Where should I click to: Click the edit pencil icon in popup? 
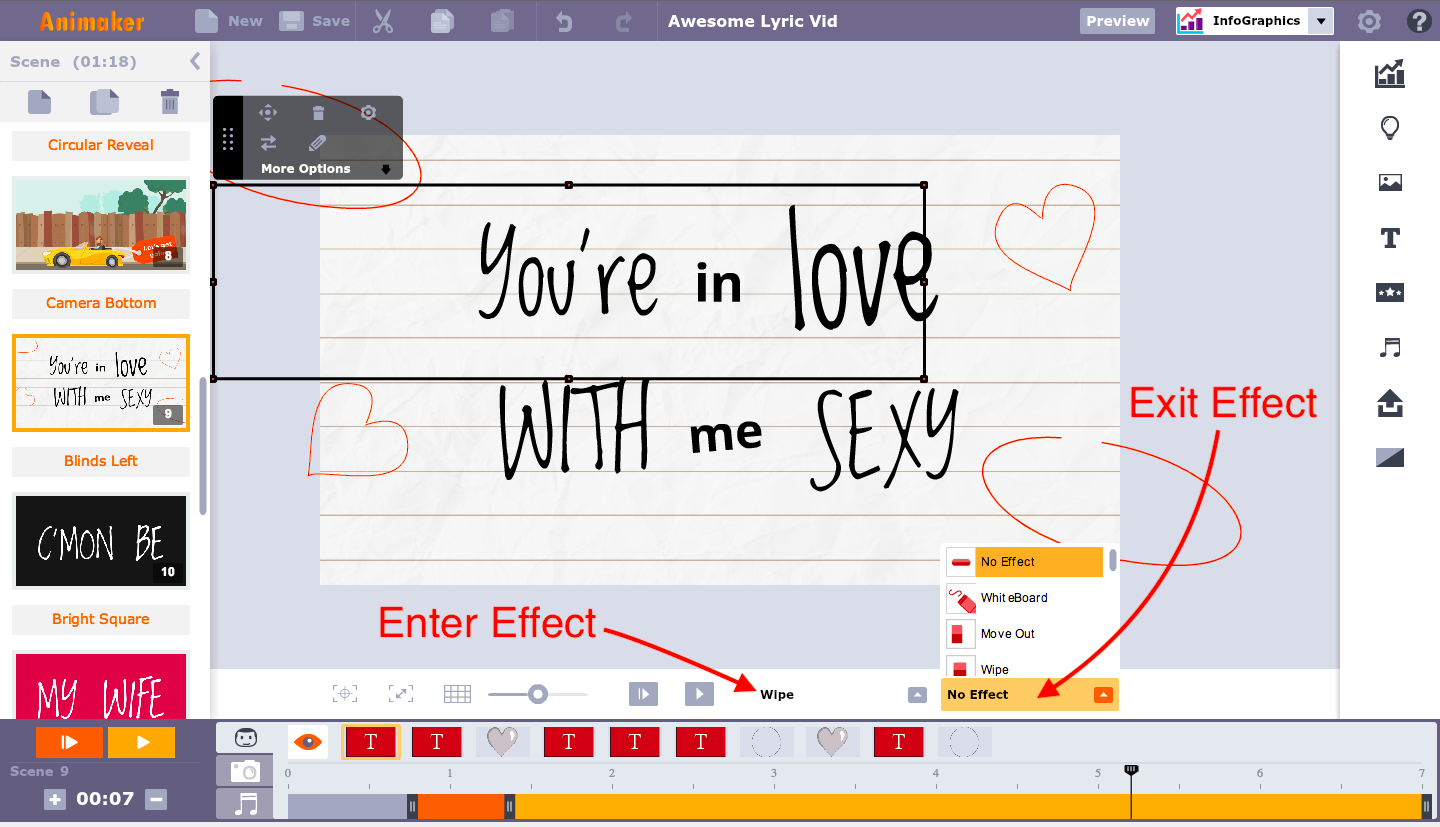coord(318,143)
